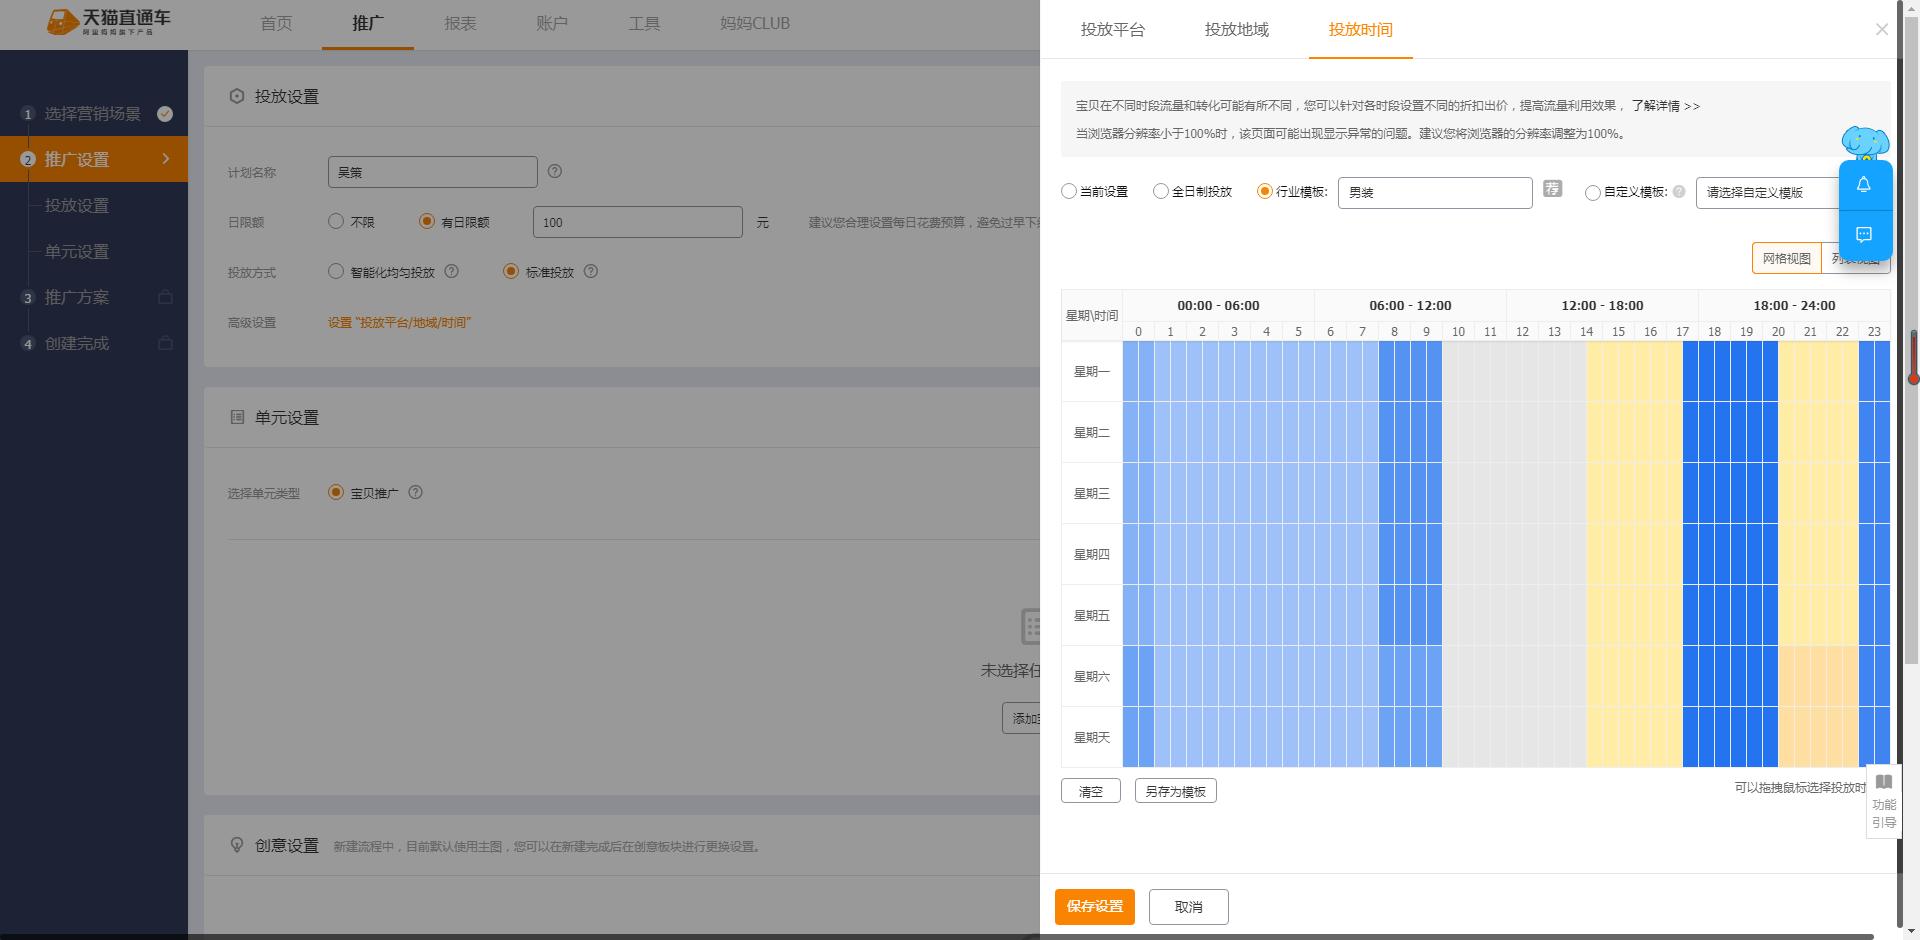
Task: Click the 清空 button to clear schedule
Action: (1090, 791)
